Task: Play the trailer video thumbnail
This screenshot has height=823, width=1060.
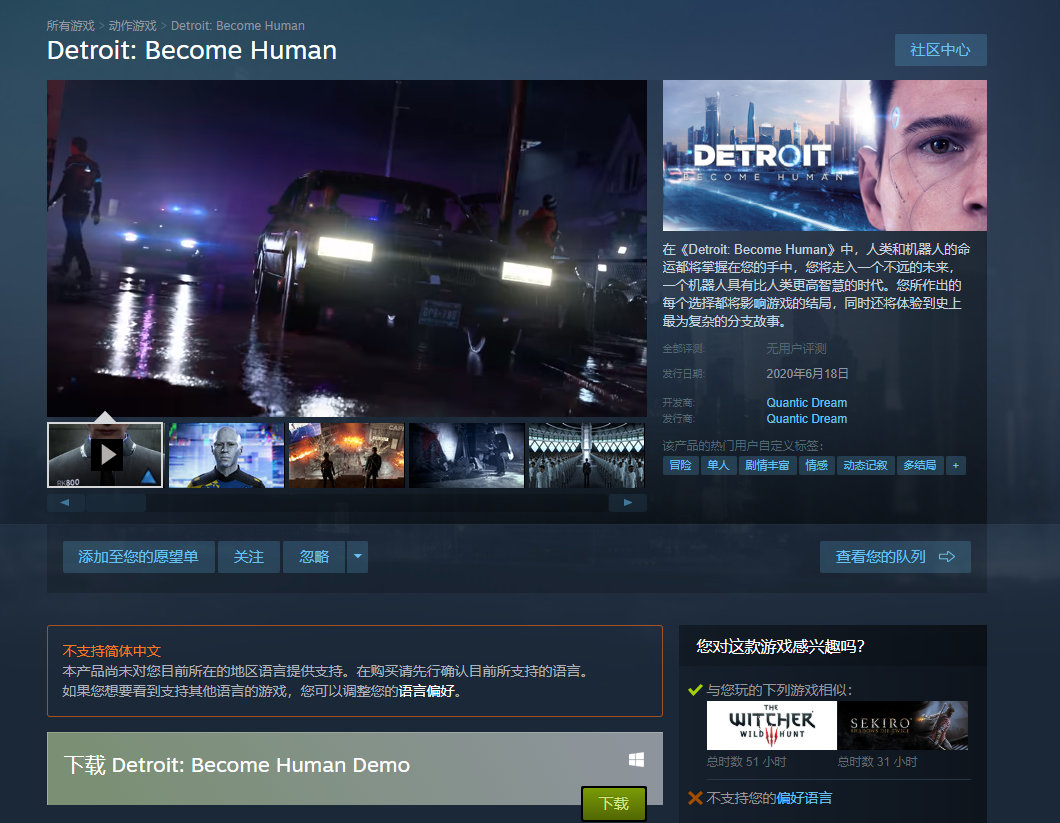Action: [105, 455]
